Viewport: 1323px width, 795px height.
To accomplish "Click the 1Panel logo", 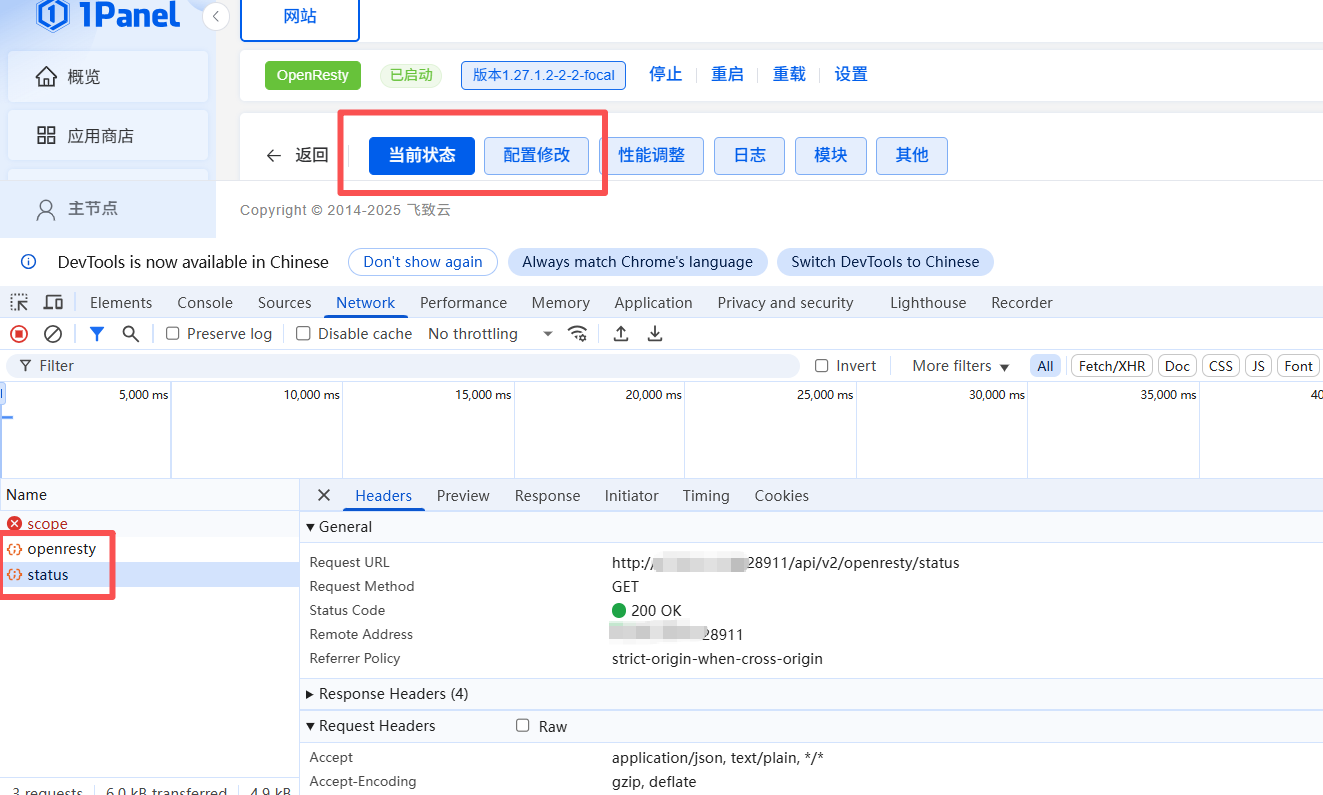I will tap(108, 15).
